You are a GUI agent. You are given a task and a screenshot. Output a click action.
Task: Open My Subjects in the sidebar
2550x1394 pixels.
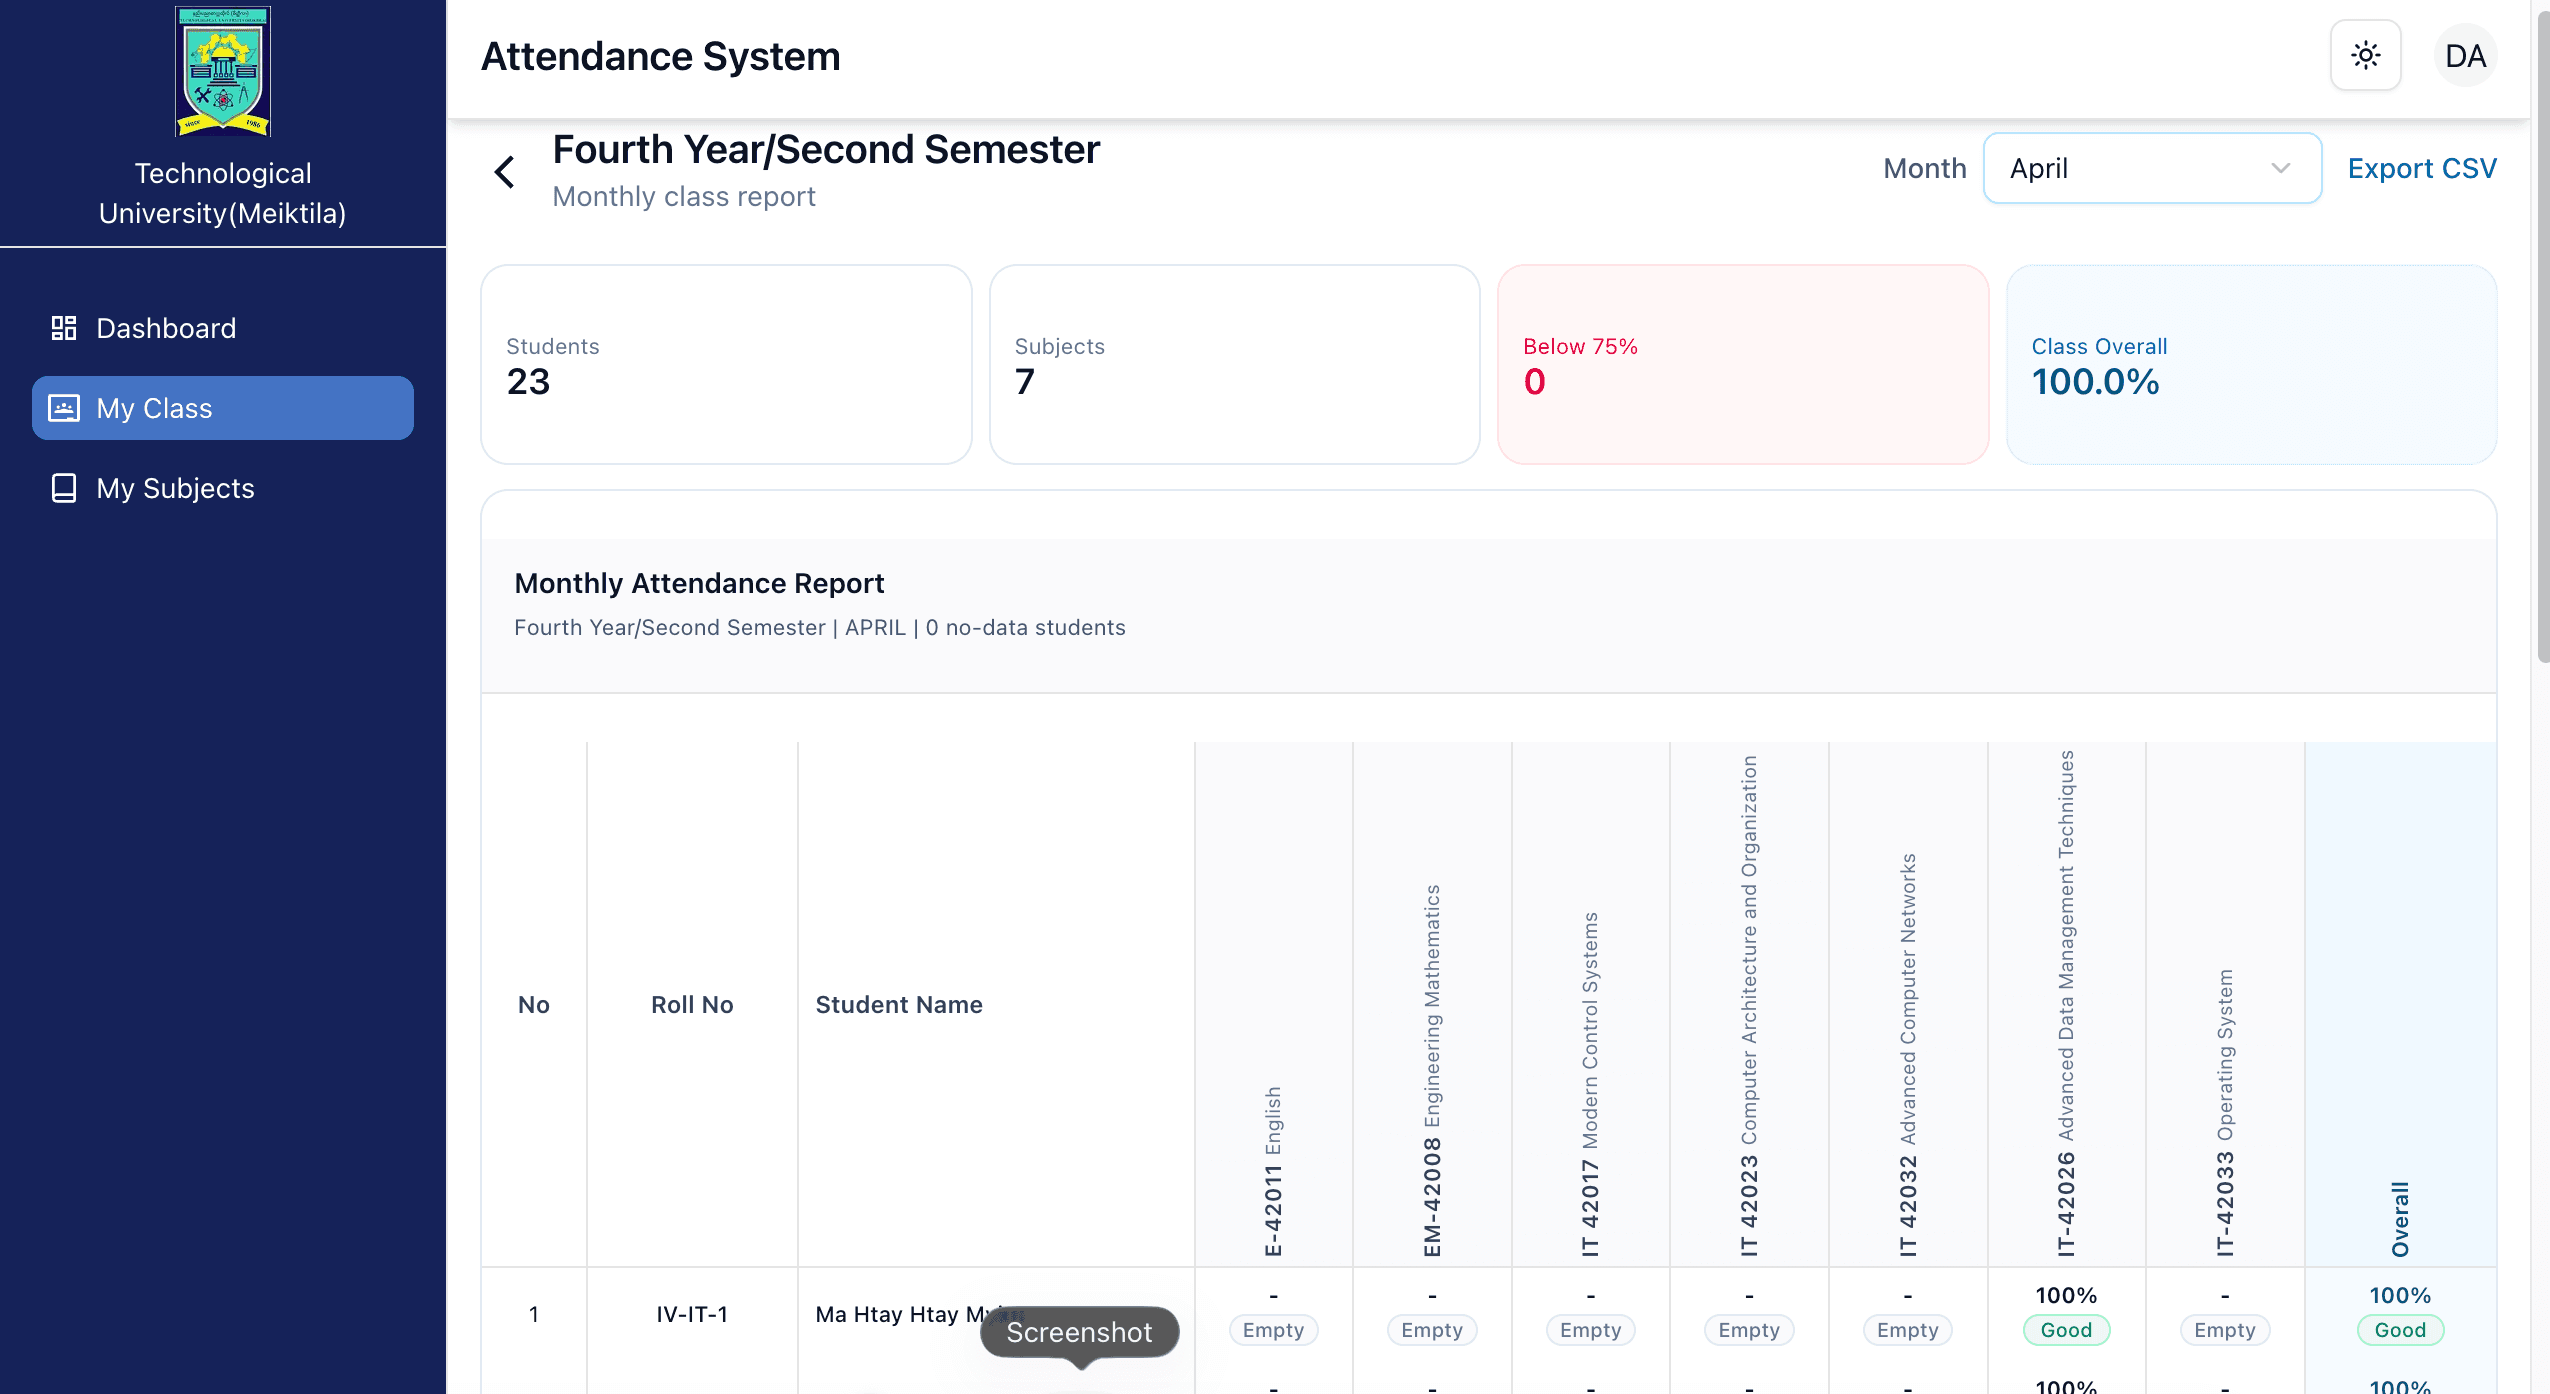click(223, 488)
